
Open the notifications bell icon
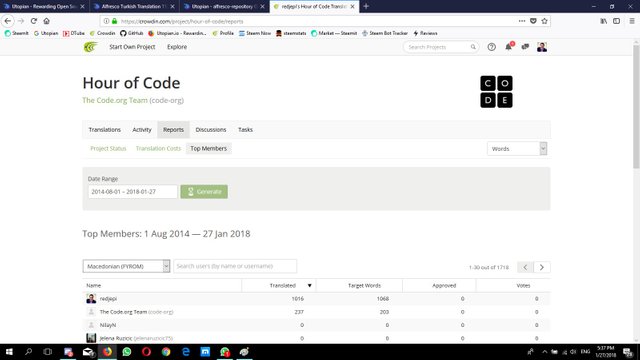[509, 47]
